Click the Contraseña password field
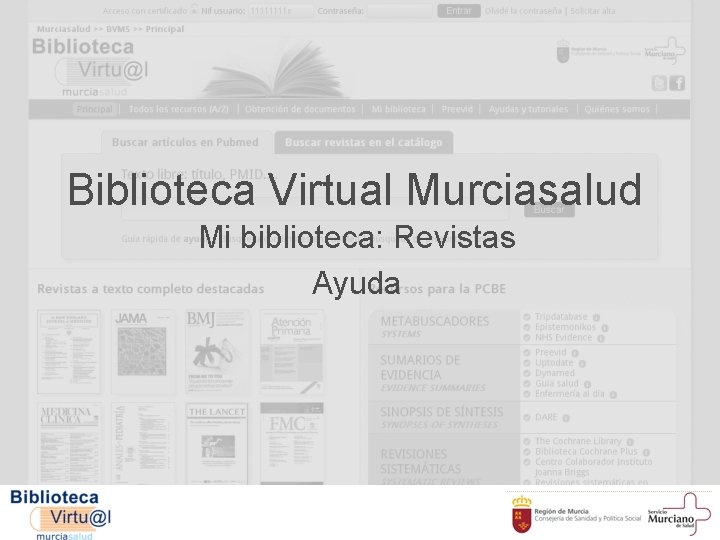The height and width of the screenshot is (540, 720). (x=400, y=11)
